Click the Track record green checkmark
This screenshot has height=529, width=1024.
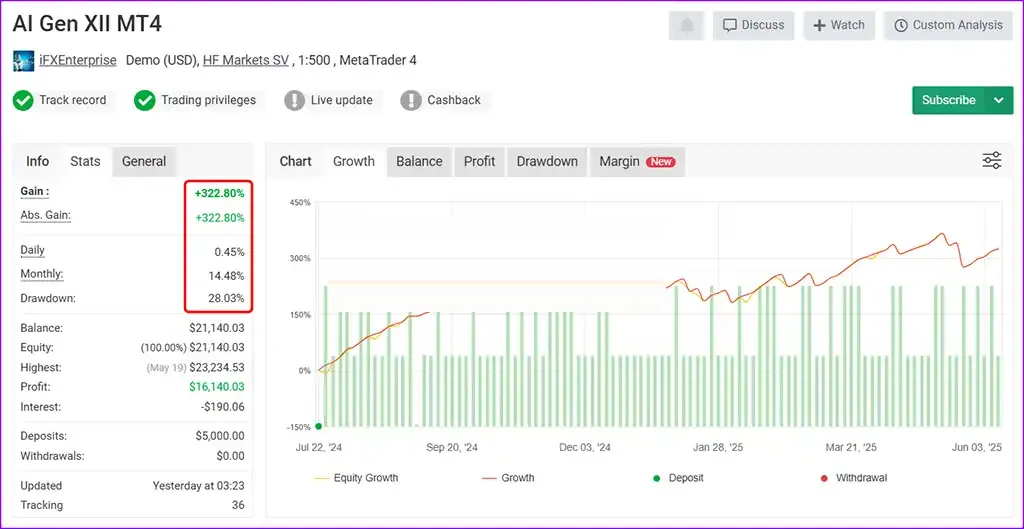tap(23, 101)
